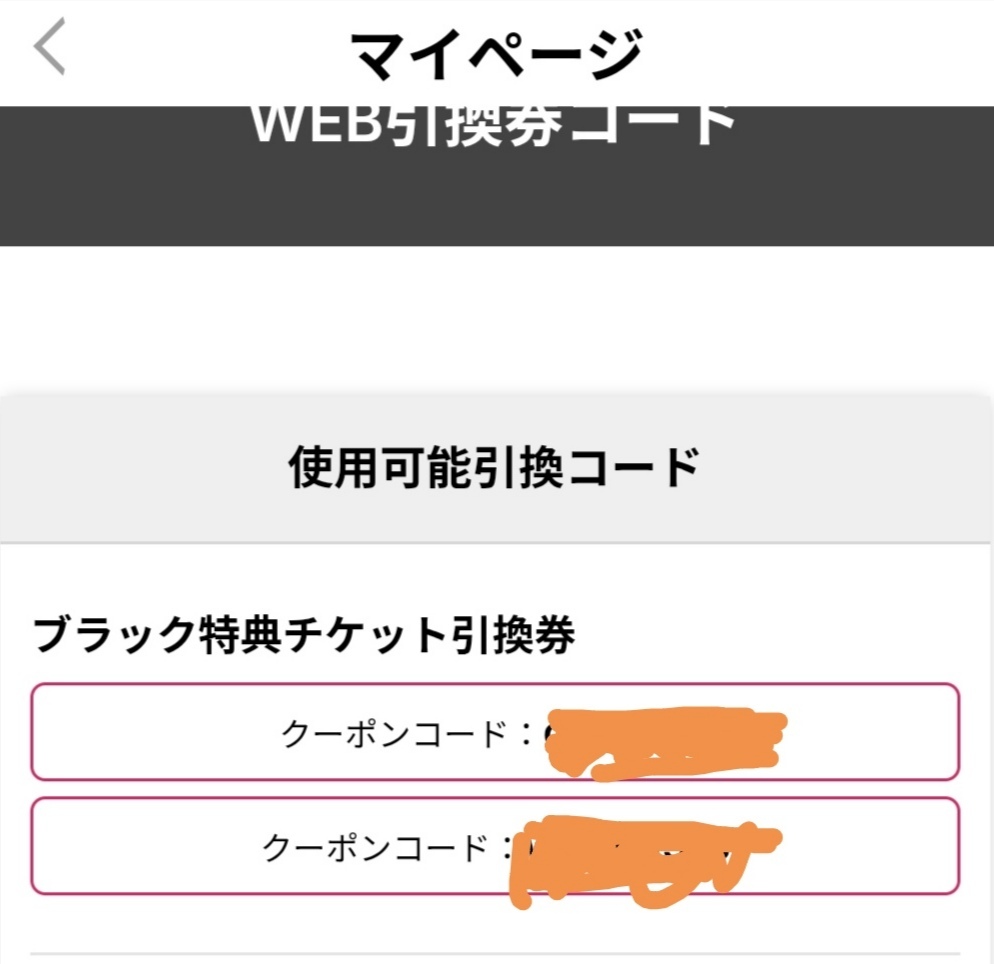Select the 使用可能引換コード section header
994x964 pixels.
pyautogui.click(x=494, y=467)
